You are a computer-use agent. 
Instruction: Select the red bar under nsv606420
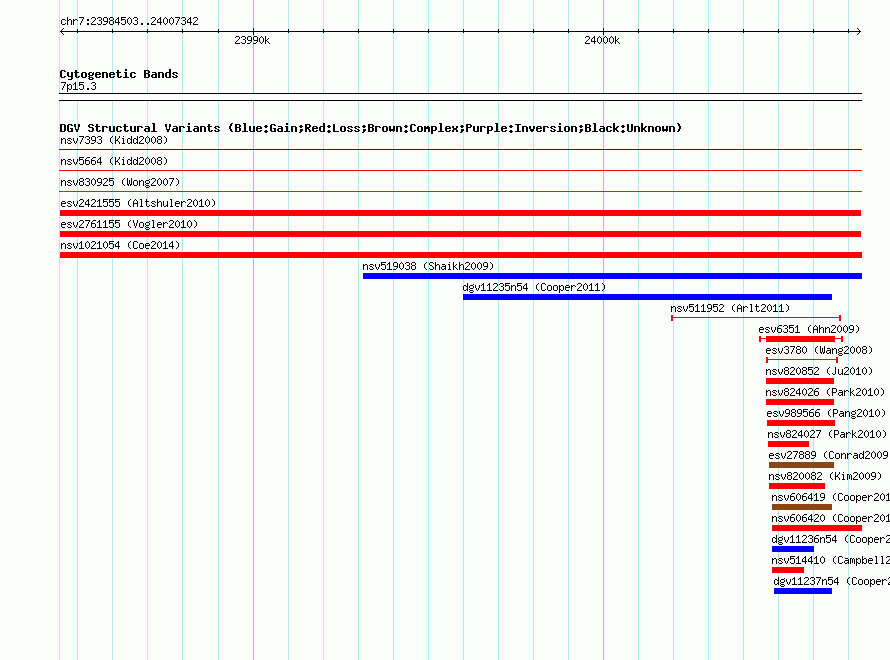[x=817, y=528]
